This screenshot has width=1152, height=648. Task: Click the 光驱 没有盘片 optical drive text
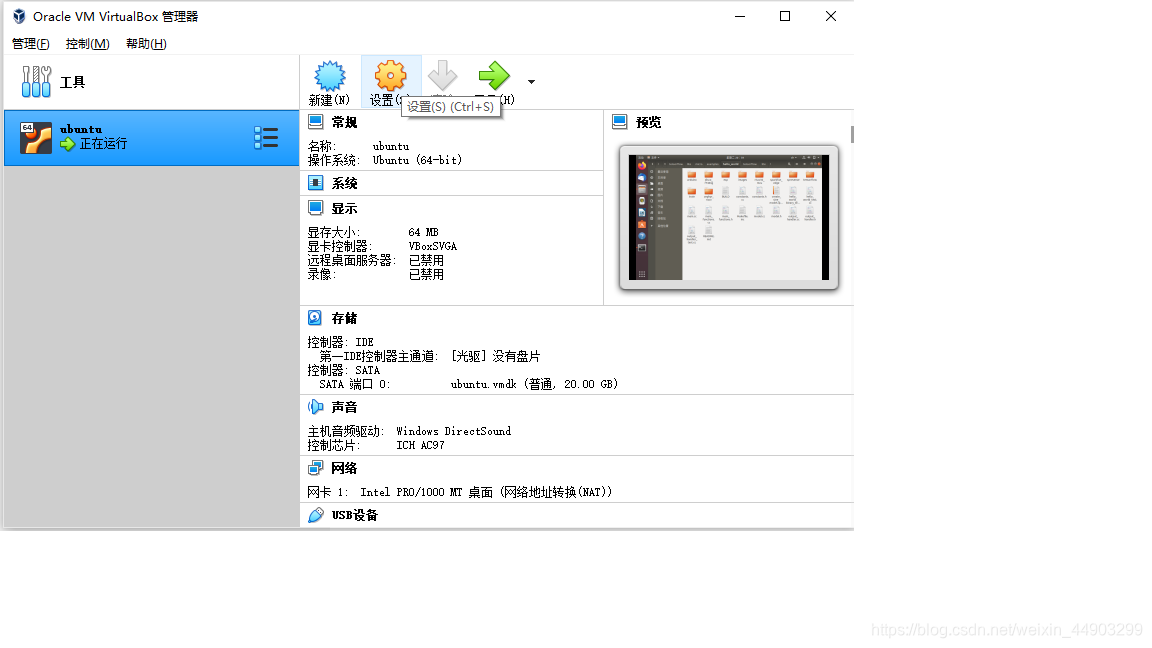tap(496, 356)
